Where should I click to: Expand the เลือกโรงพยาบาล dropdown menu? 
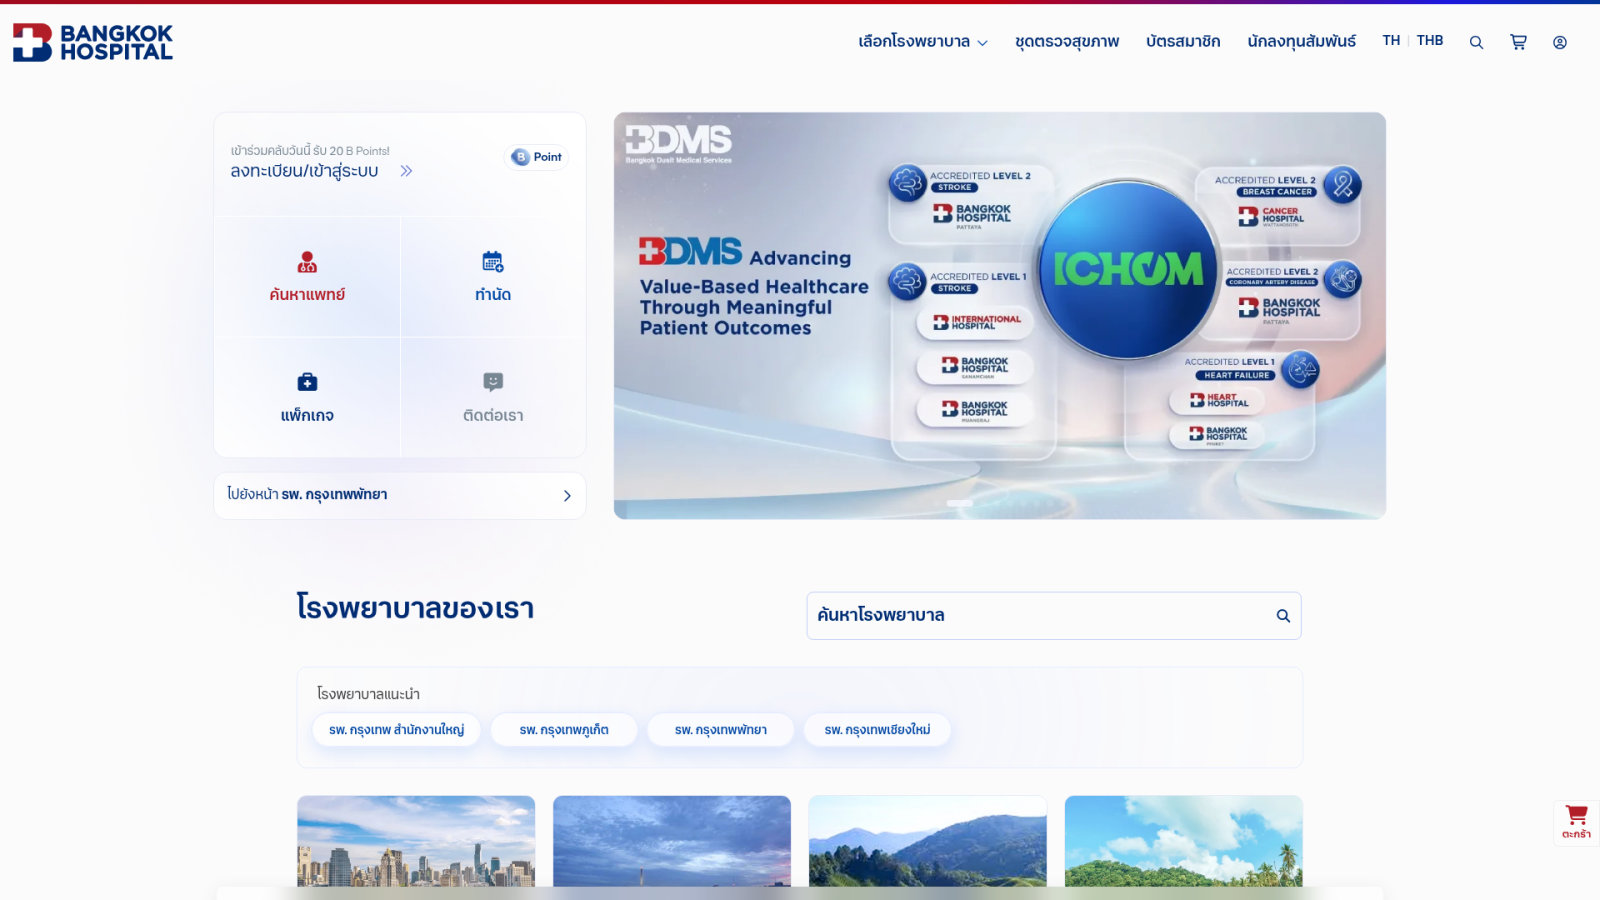923,42
